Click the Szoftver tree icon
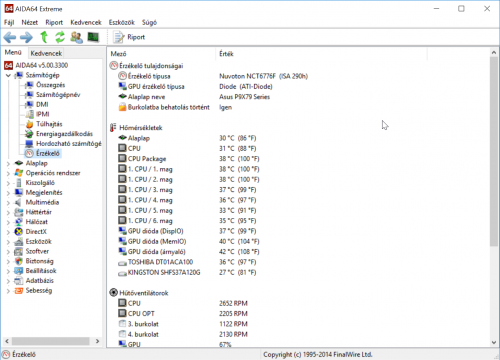 point(19,251)
